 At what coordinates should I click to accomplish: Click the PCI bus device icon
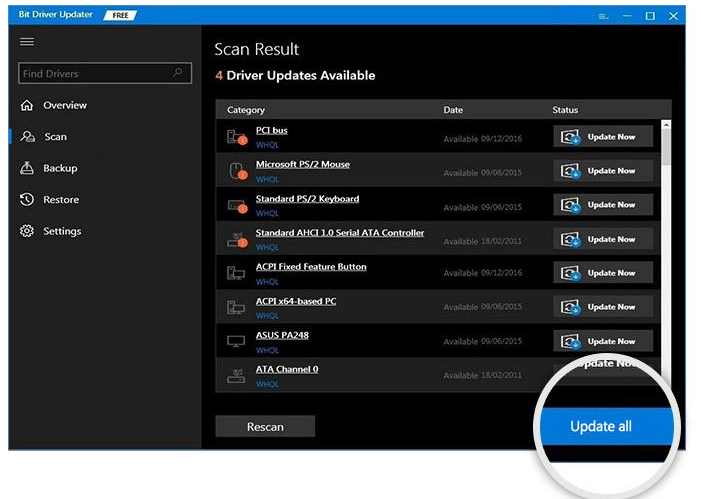(236, 137)
